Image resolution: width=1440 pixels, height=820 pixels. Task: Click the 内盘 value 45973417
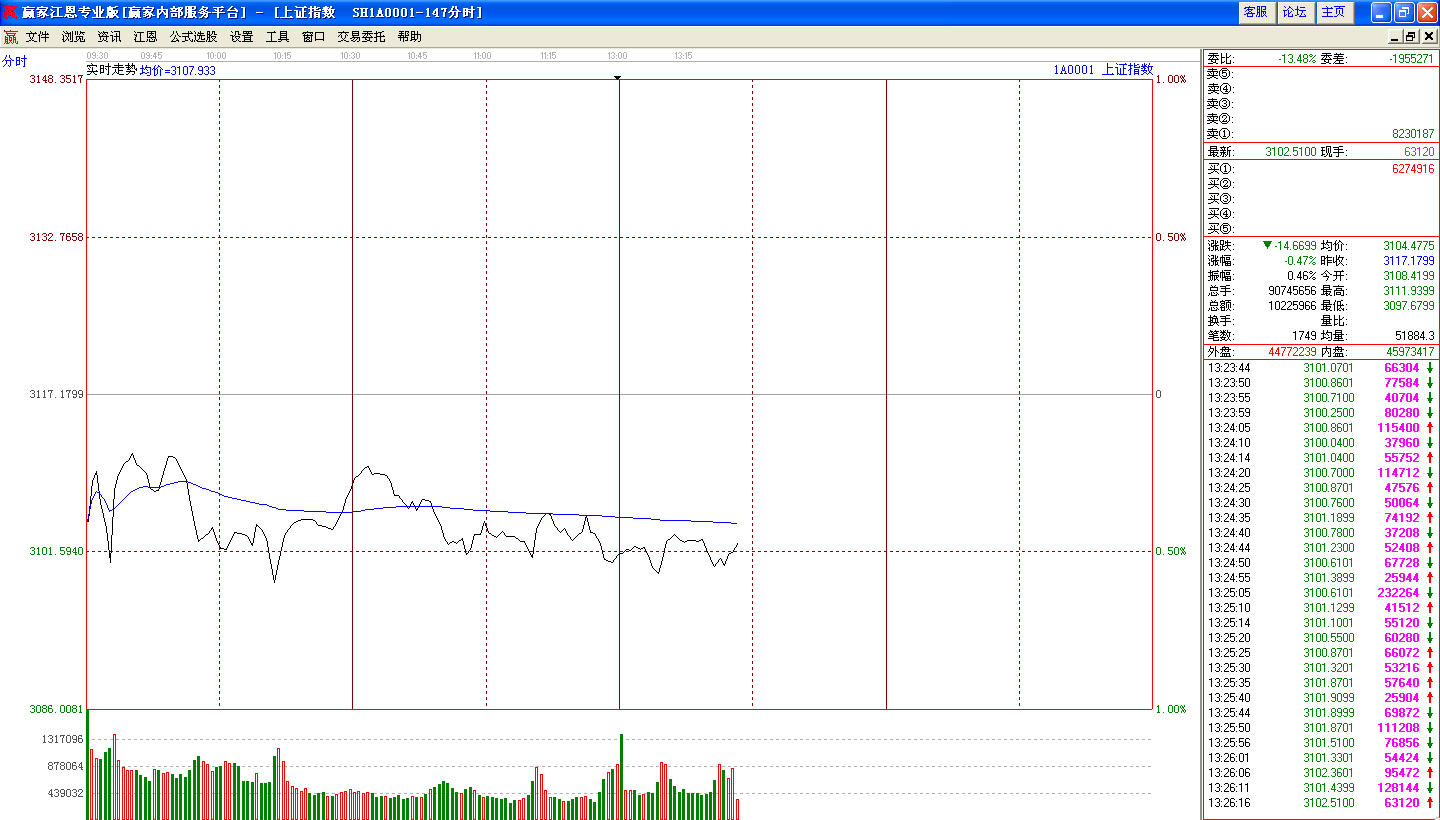[1410, 351]
